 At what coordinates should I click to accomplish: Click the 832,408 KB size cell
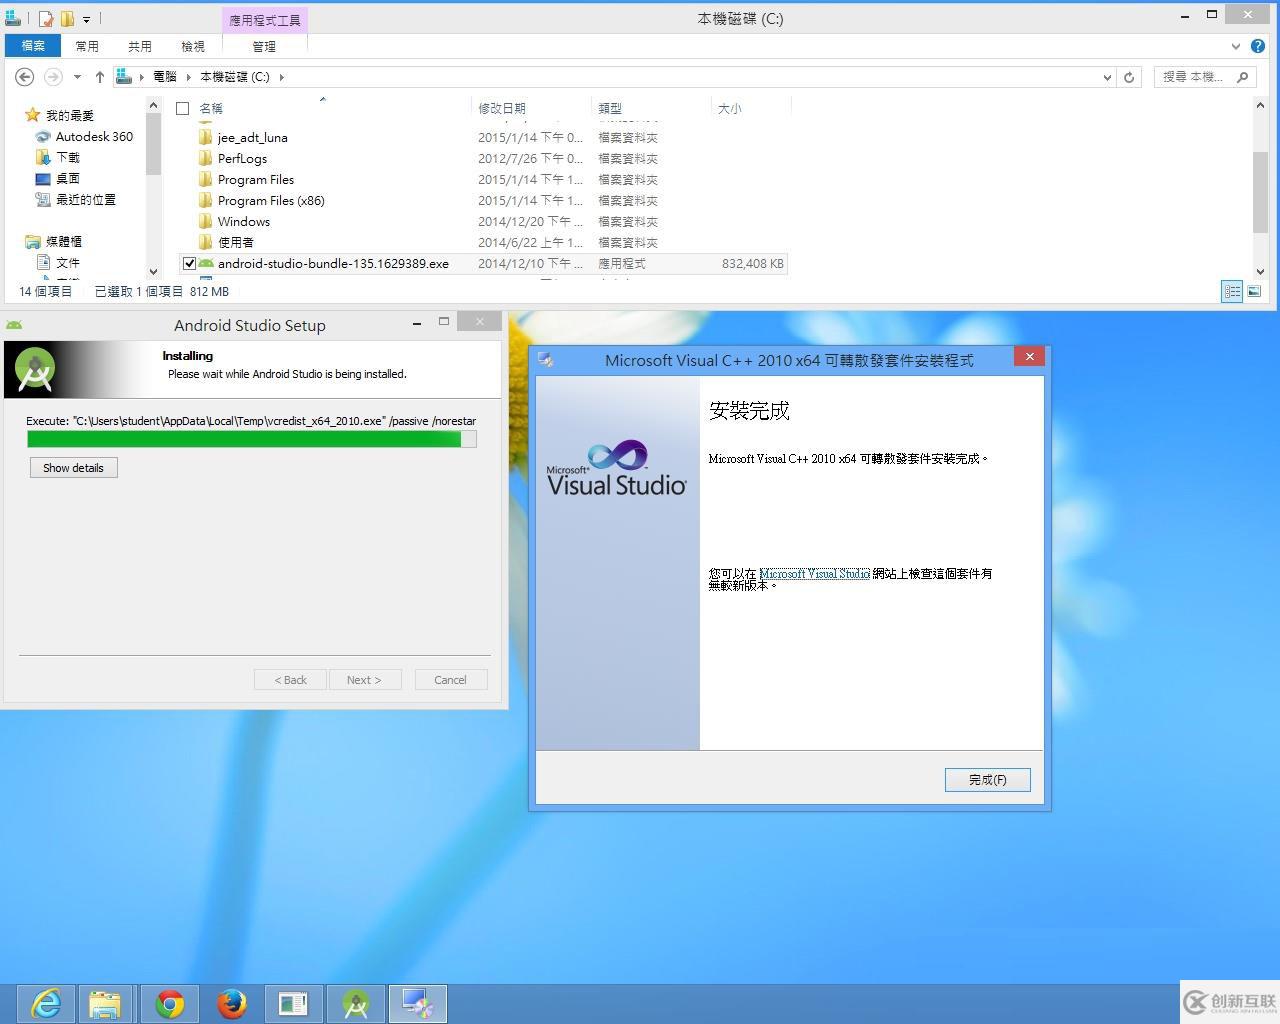tap(752, 264)
